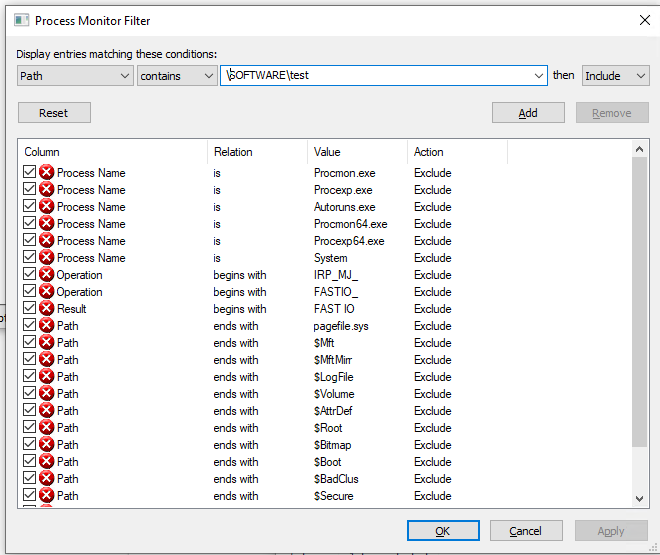Click the scrollbar down arrow

coord(639,499)
